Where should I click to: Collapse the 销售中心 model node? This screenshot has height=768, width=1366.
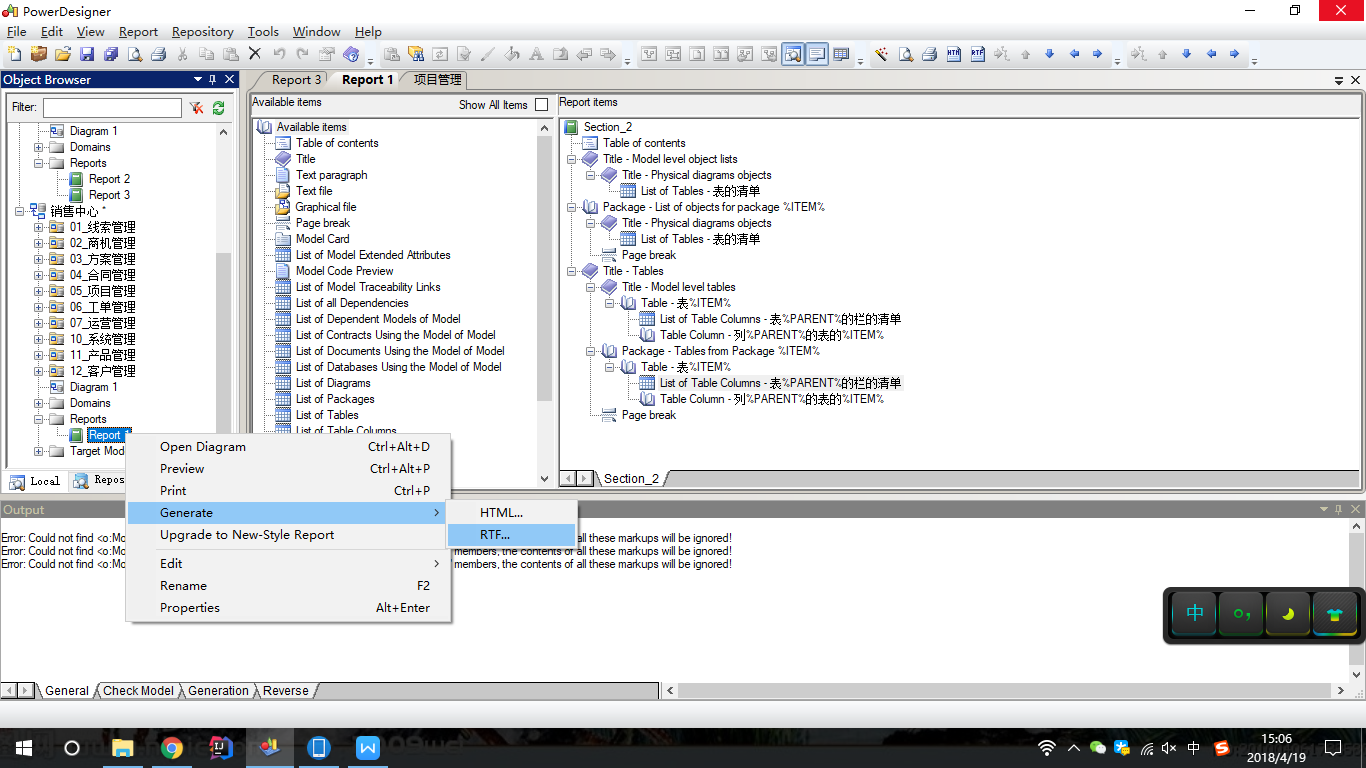[20, 211]
